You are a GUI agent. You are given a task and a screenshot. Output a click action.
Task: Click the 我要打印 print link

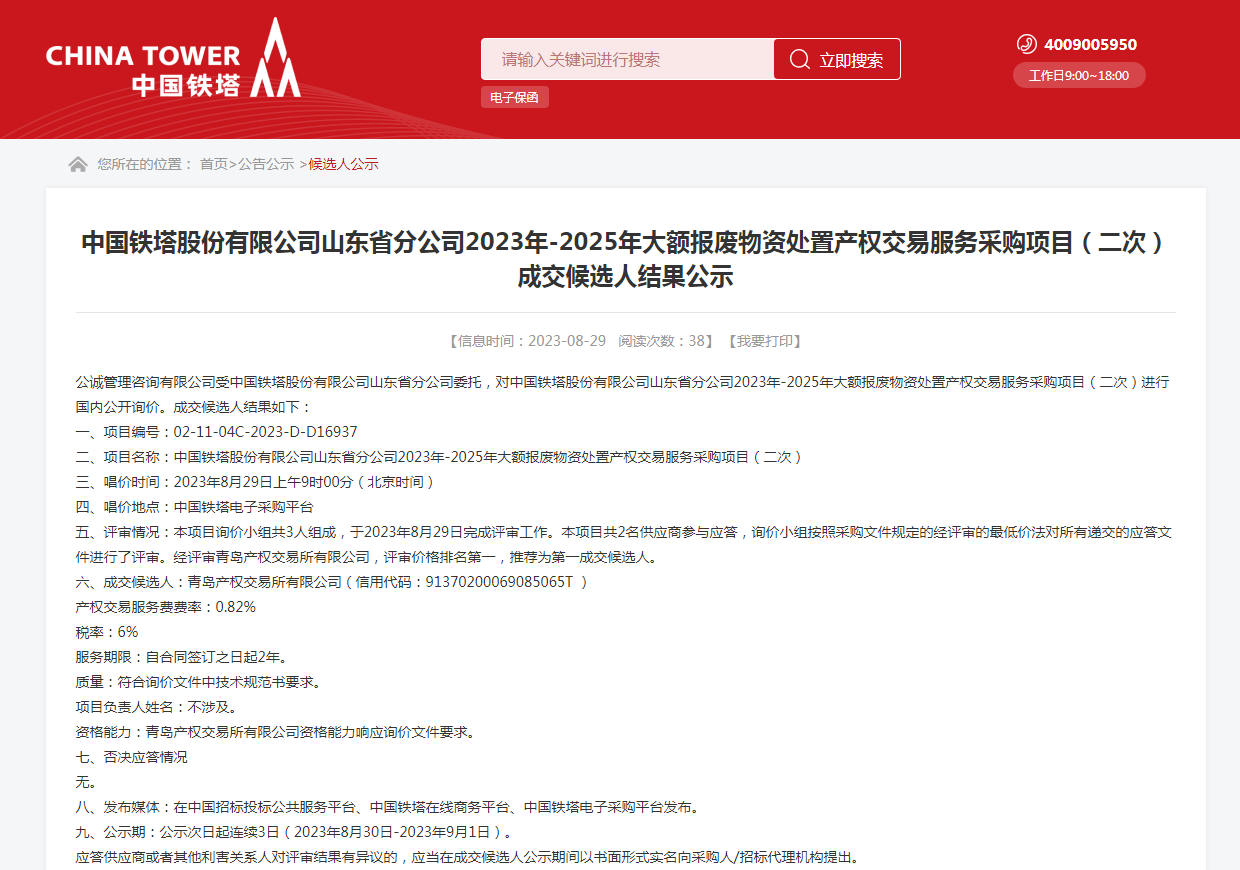[764, 341]
